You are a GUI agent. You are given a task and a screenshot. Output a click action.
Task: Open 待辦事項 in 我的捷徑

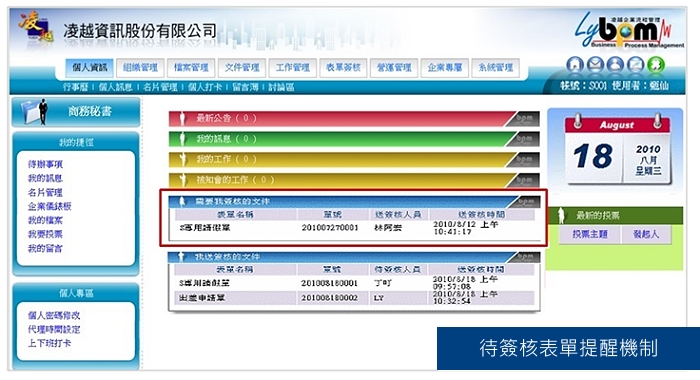click(x=45, y=164)
